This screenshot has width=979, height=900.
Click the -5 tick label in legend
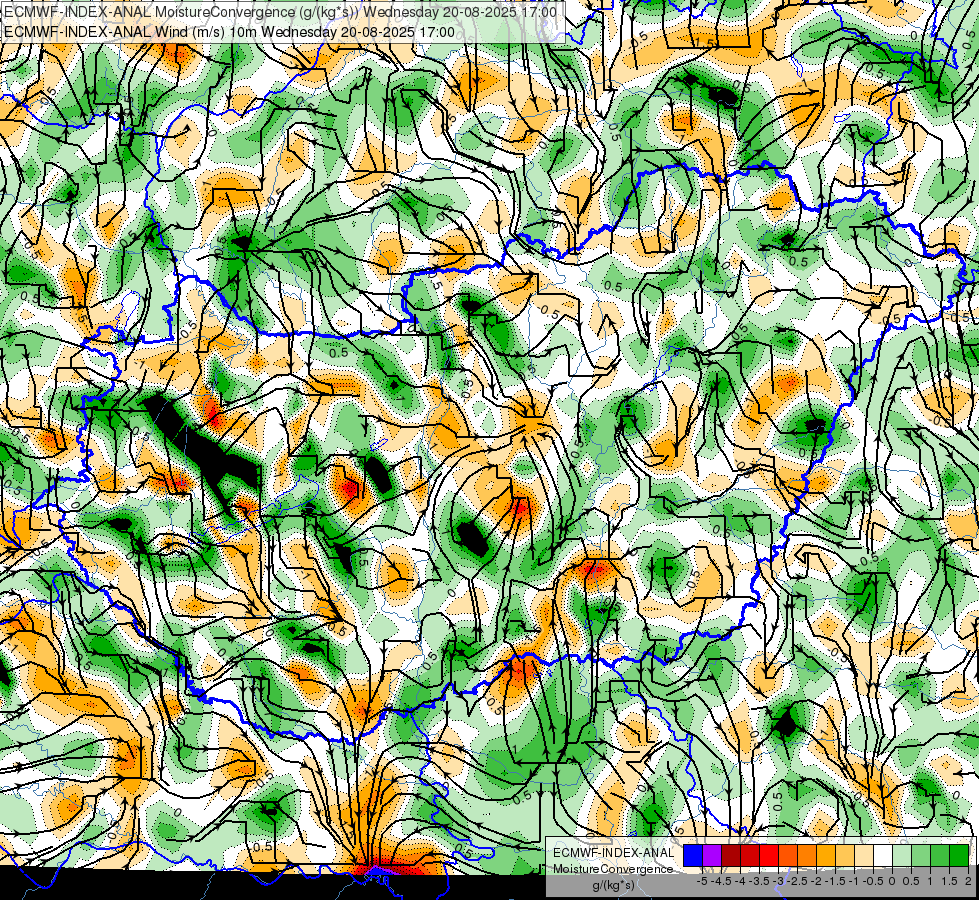coord(702,881)
